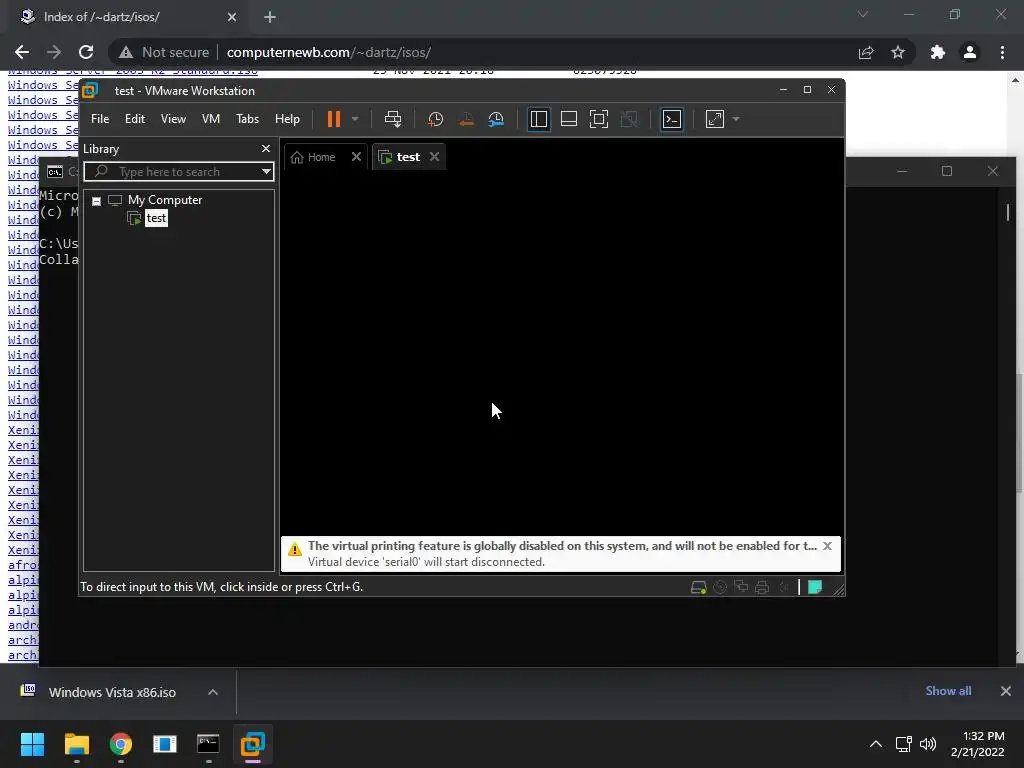Image resolution: width=1024 pixels, height=768 pixels.
Task: Open the volume control in system tray
Action: click(x=927, y=744)
